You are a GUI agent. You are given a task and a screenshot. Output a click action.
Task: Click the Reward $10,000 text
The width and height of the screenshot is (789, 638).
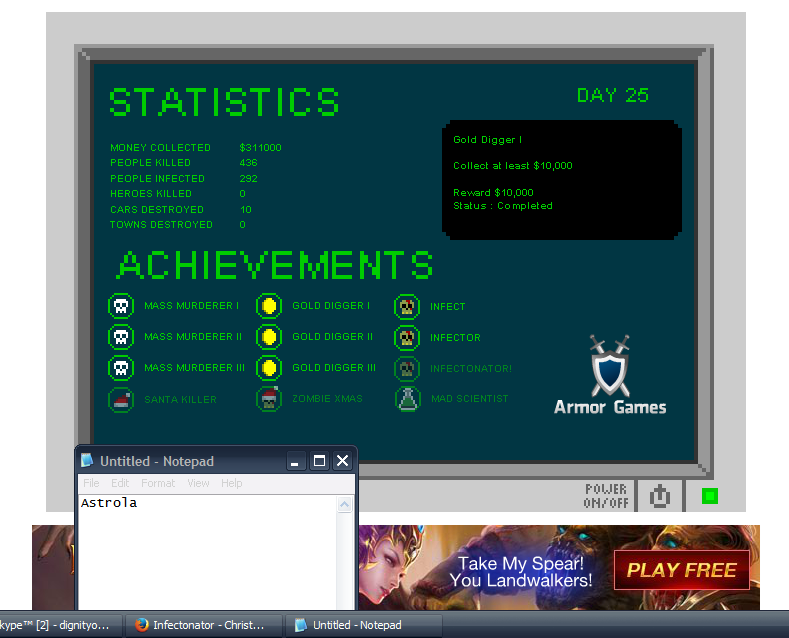point(494,193)
